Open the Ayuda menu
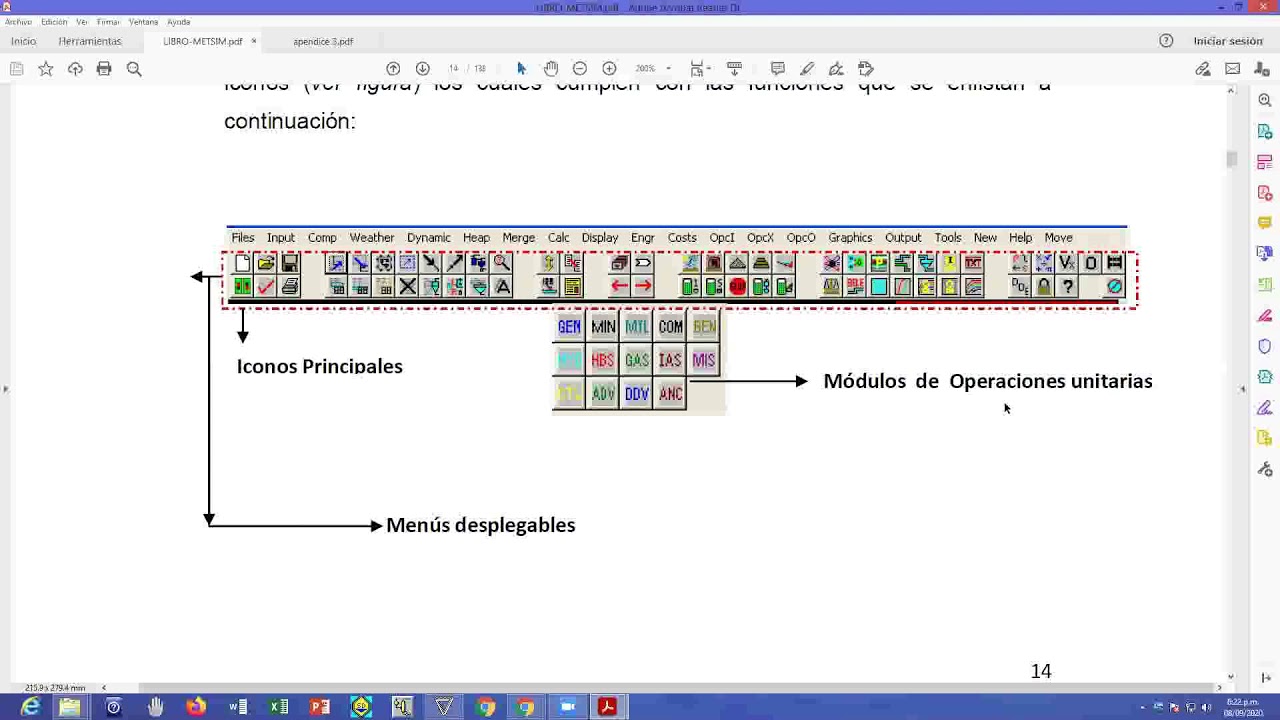Viewport: 1280px width, 720px height. [178, 21]
